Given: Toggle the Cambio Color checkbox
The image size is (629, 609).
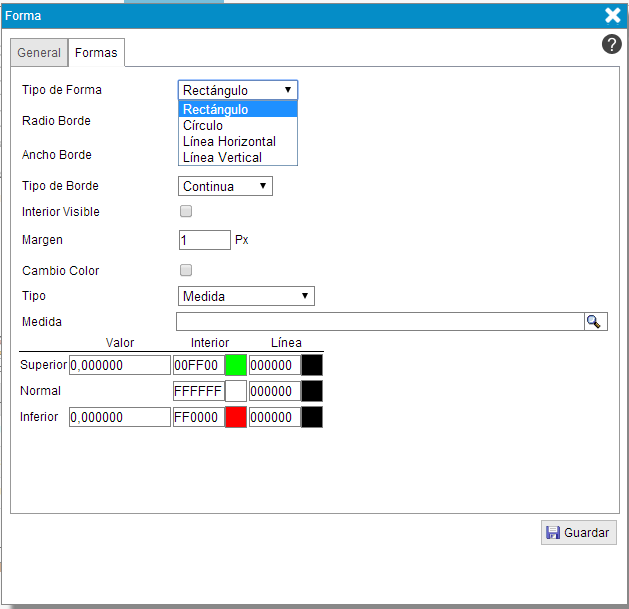Looking at the screenshot, I should (185, 270).
